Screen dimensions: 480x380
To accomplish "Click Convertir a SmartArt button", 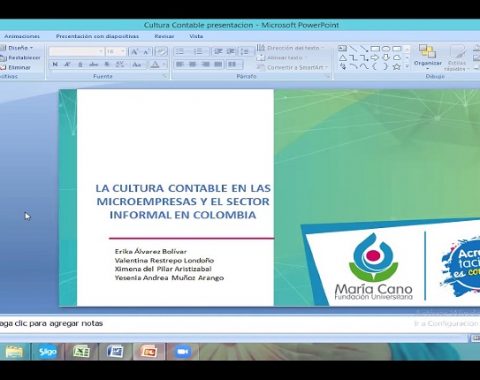I will tap(293, 67).
